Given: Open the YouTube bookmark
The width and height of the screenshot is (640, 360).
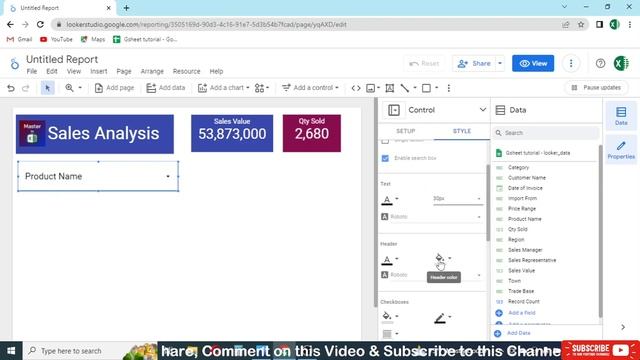Looking at the screenshot, I should click(56, 39).
